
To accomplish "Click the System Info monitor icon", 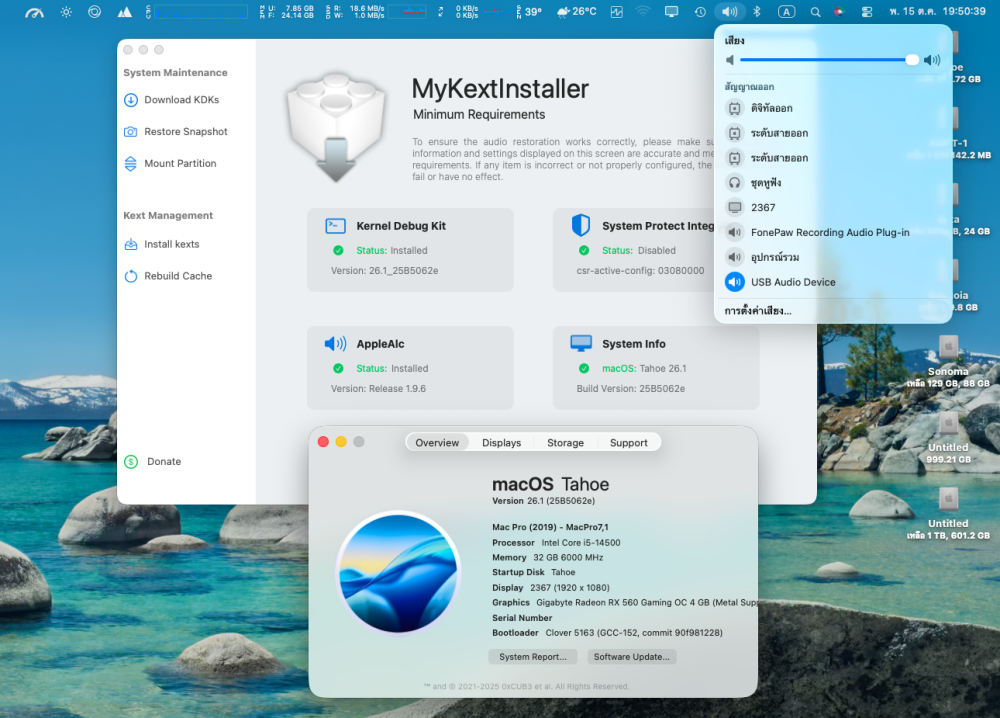I will click(581, 343).
